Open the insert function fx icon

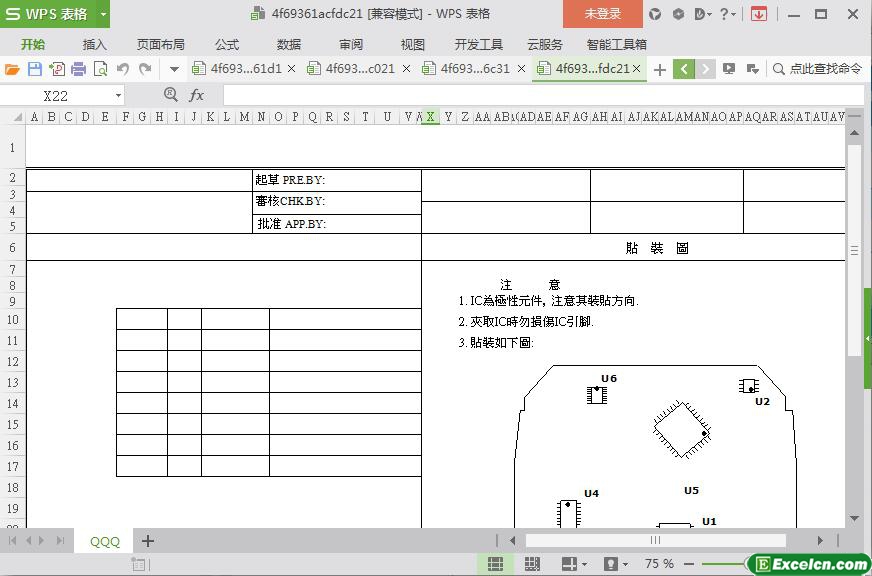coord(196,96)
